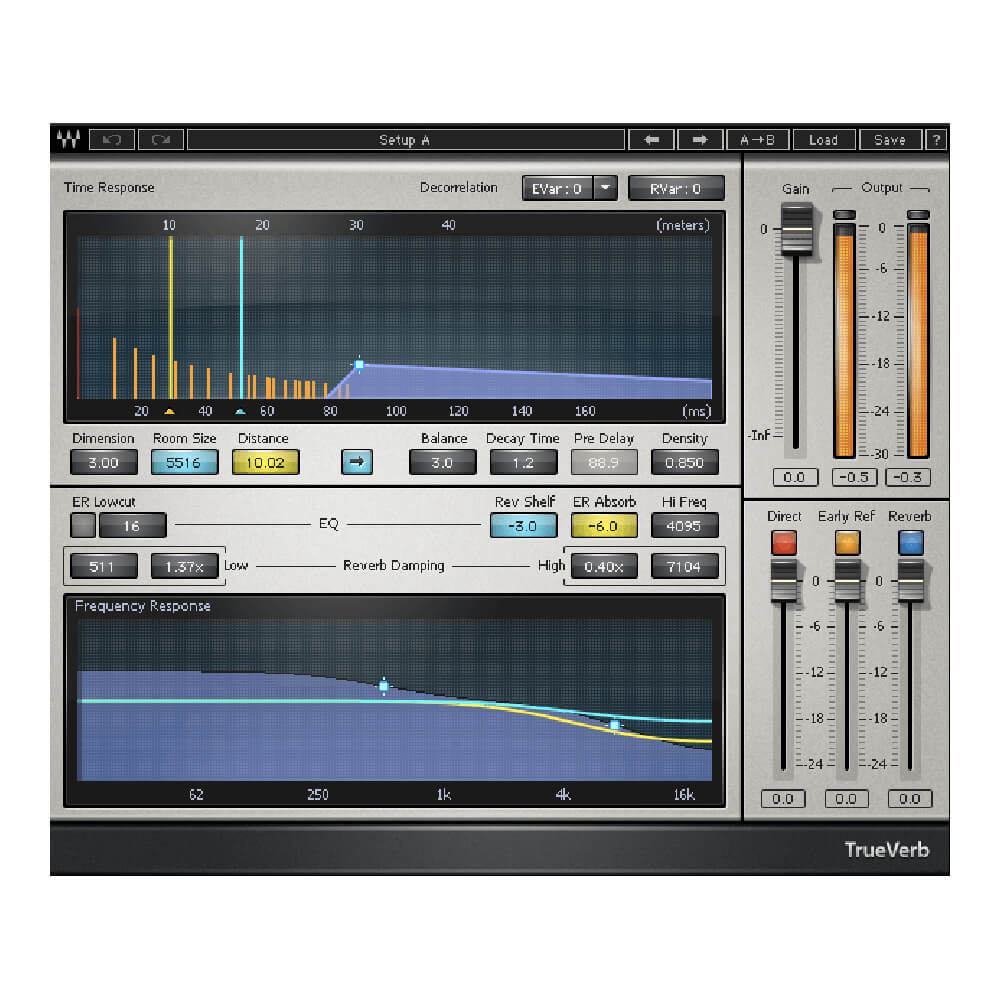
Task: Toggle the red Direct path button
Action: [x=784, y=543]
